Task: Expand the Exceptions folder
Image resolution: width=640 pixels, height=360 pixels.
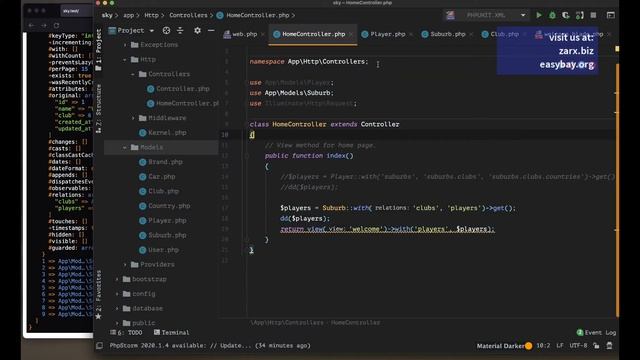Action: click(x=125, y=45)
